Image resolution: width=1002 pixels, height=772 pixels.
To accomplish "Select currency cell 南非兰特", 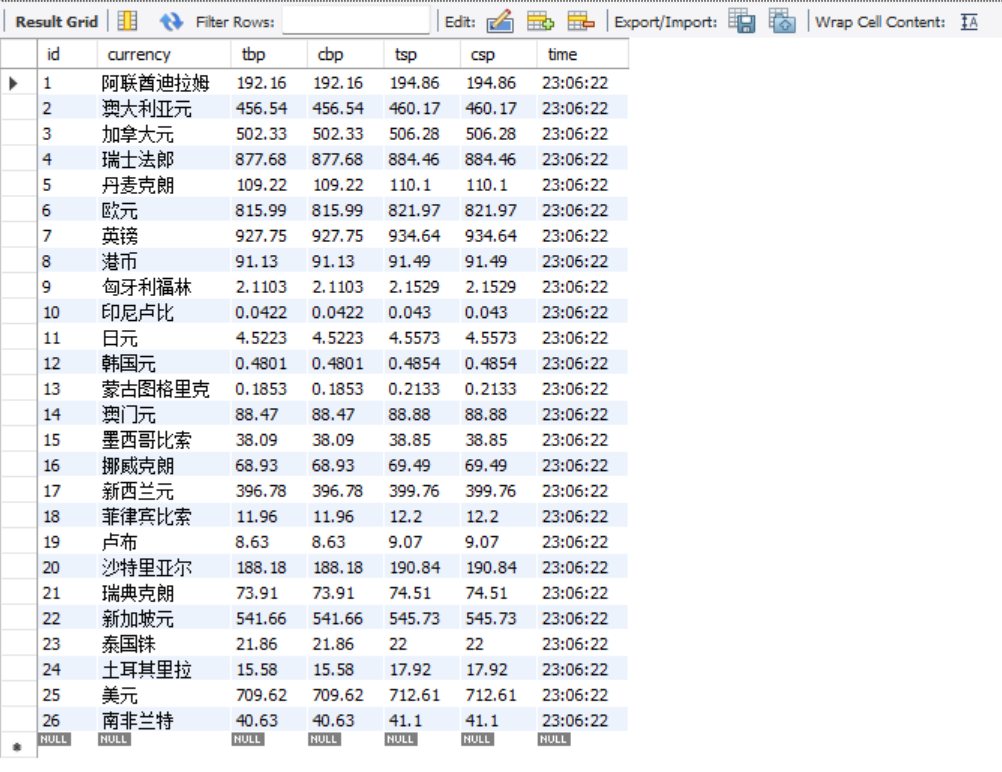I will click(x=164, y=721).
